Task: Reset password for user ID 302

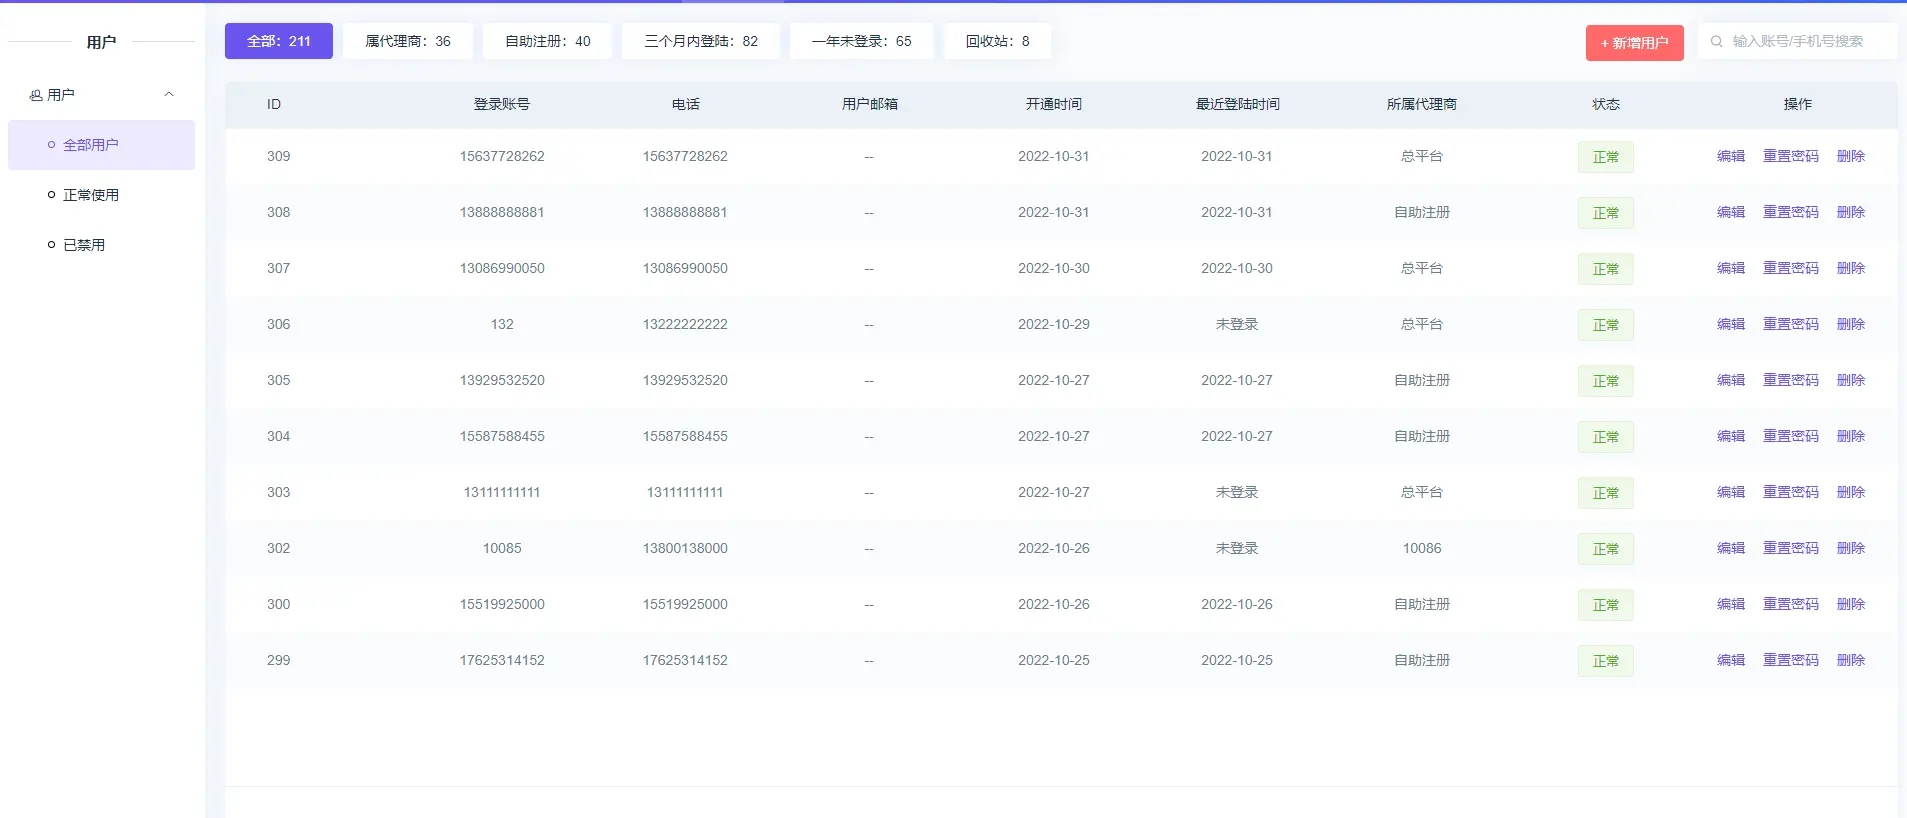Action: pos(1790,548)
